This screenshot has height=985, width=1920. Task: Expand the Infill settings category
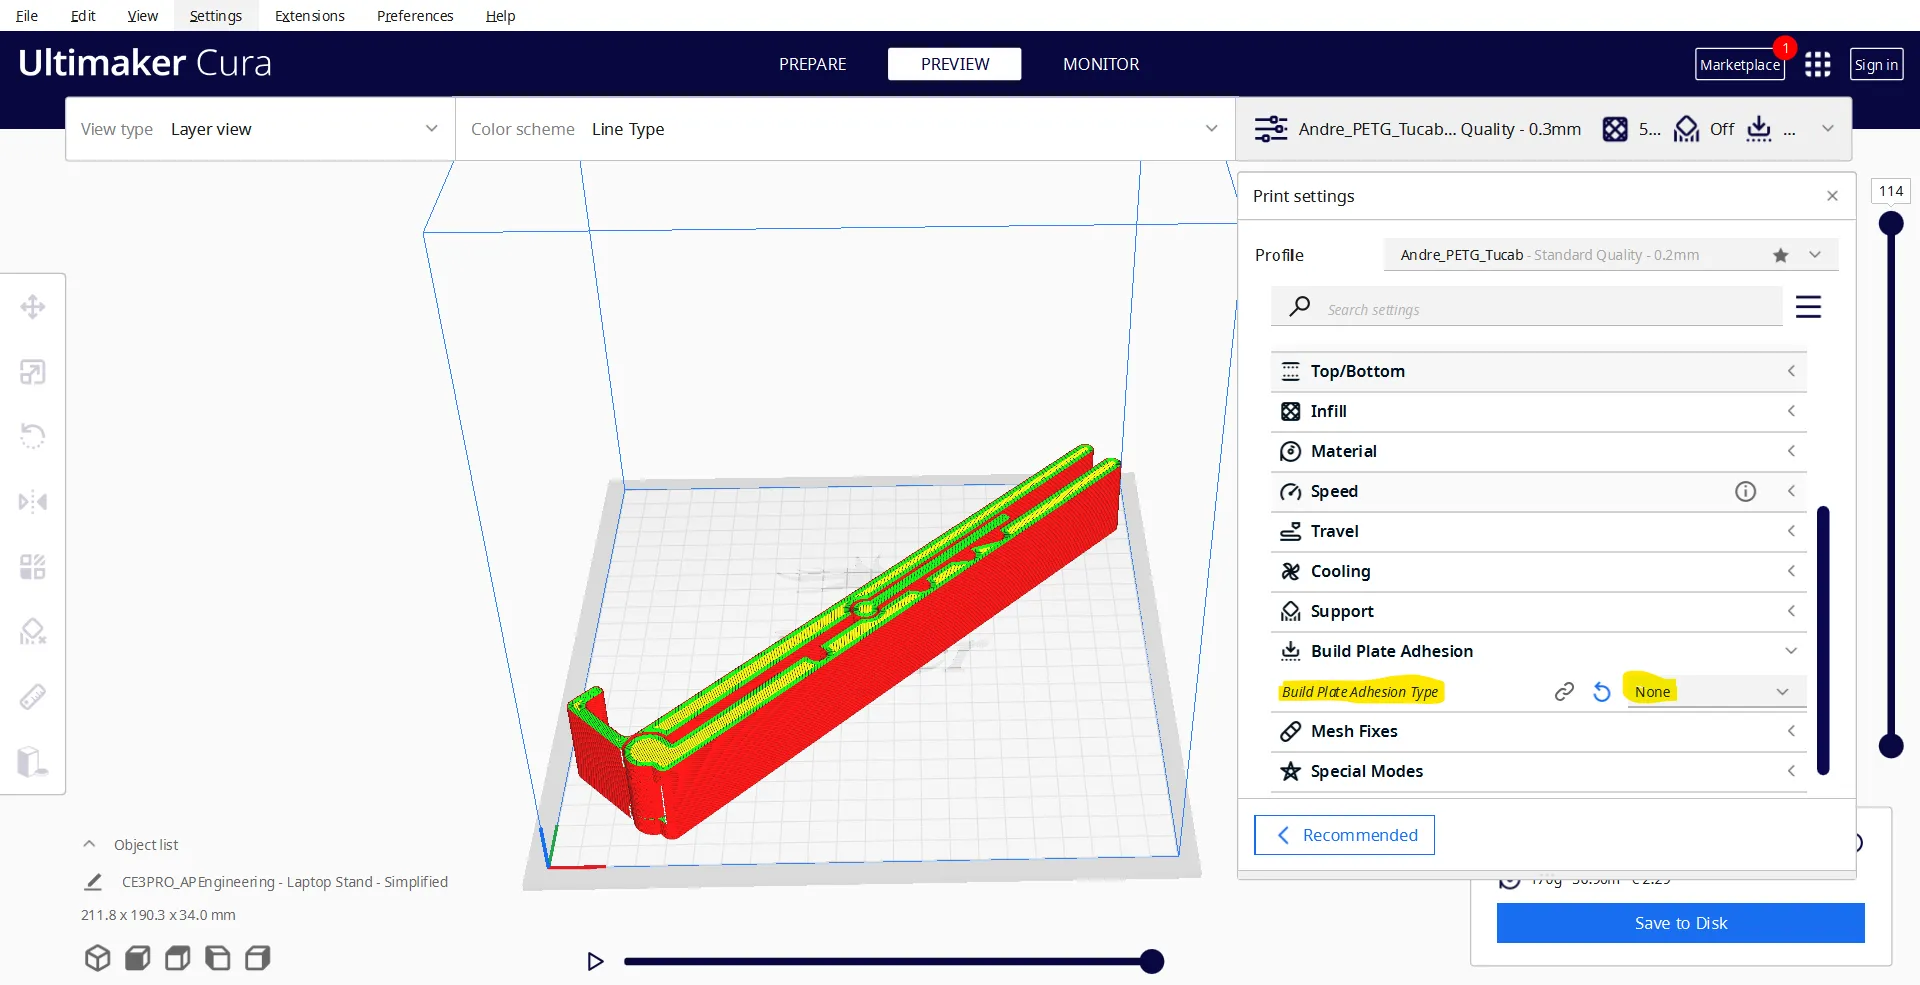pos(1538,411)
